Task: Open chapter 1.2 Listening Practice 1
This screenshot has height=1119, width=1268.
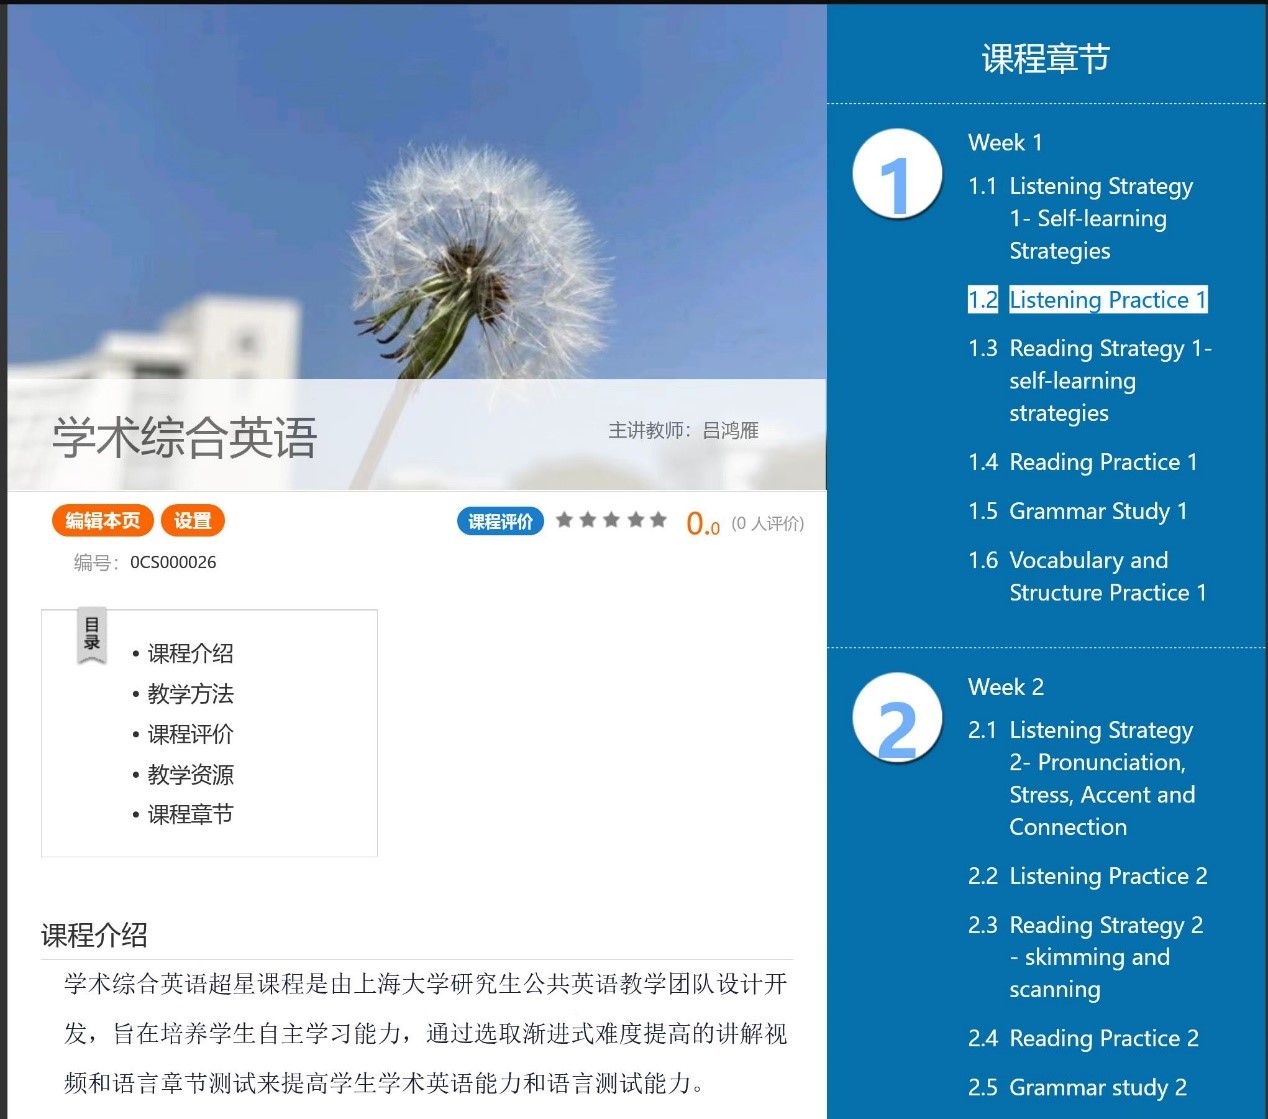Action: pyautogui.click(x=1107, y=300)
